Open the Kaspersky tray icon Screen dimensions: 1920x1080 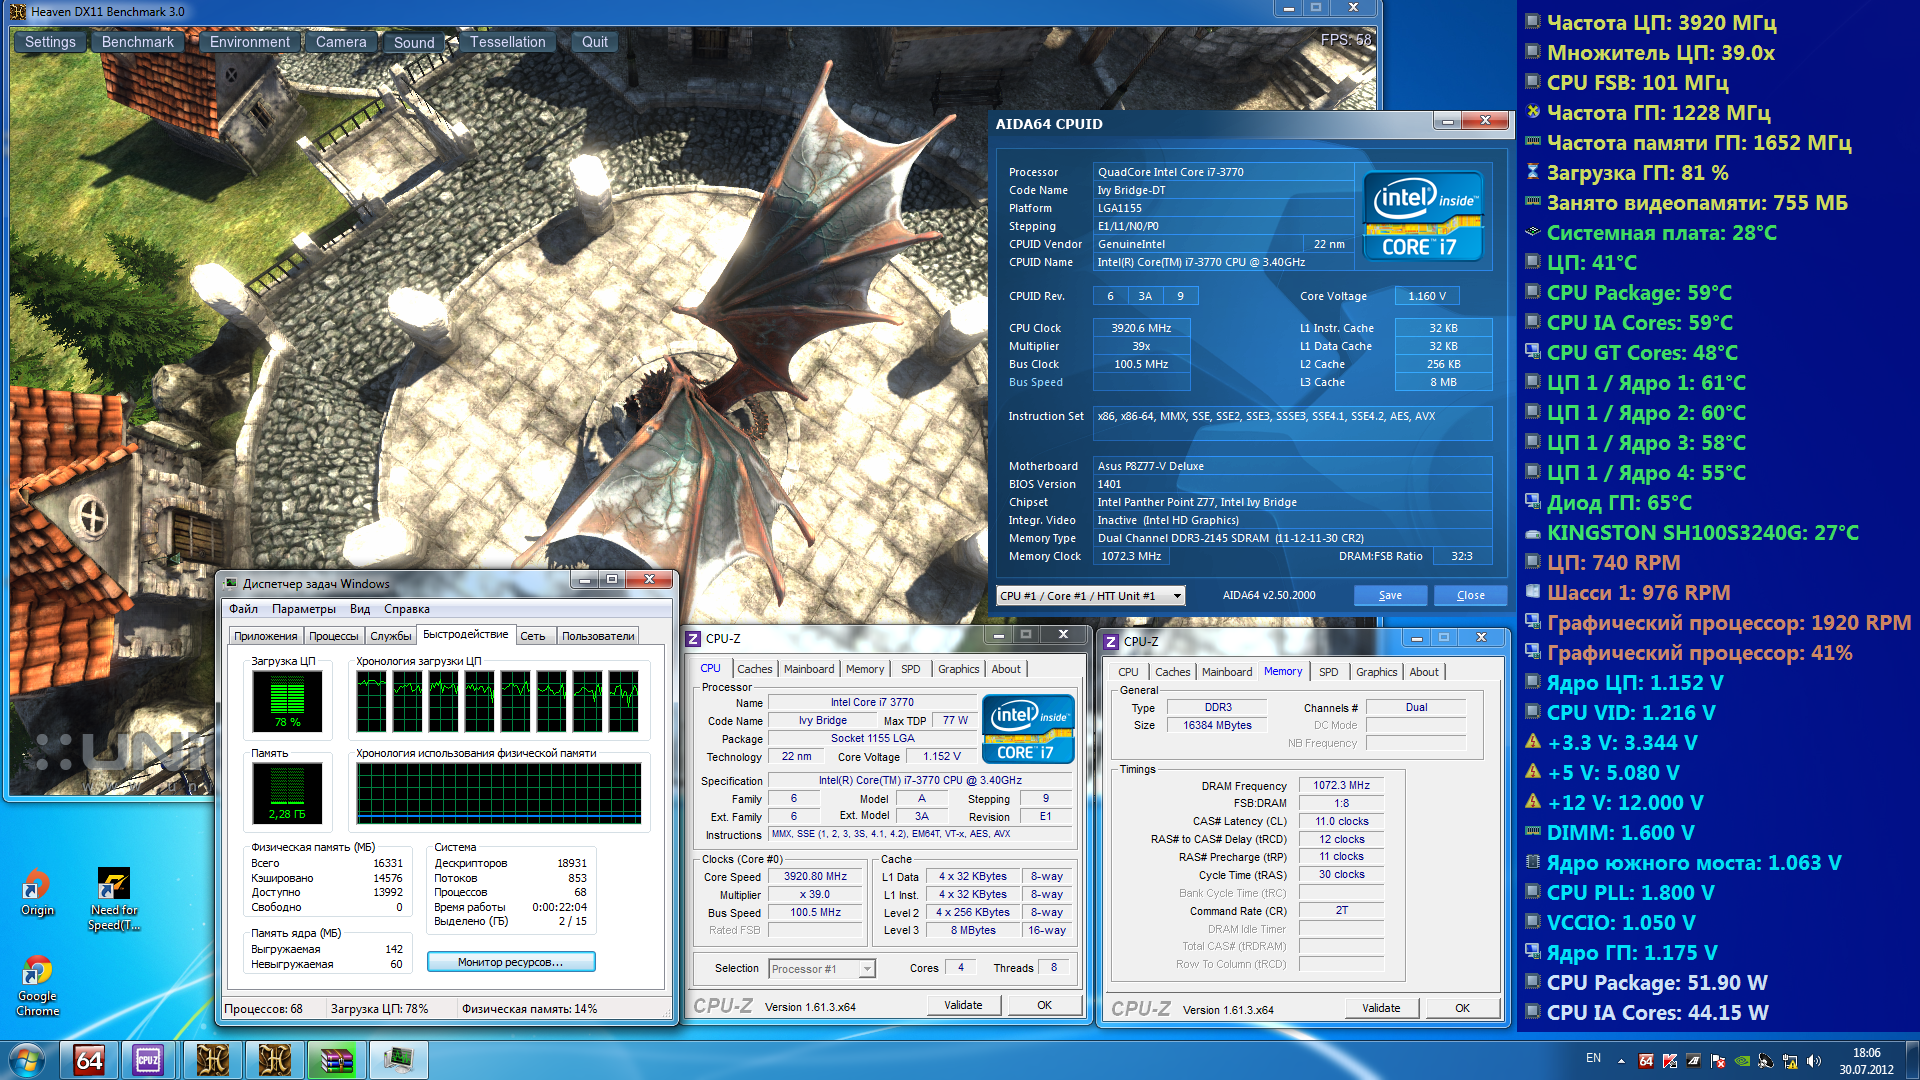pos(1669,1061)
